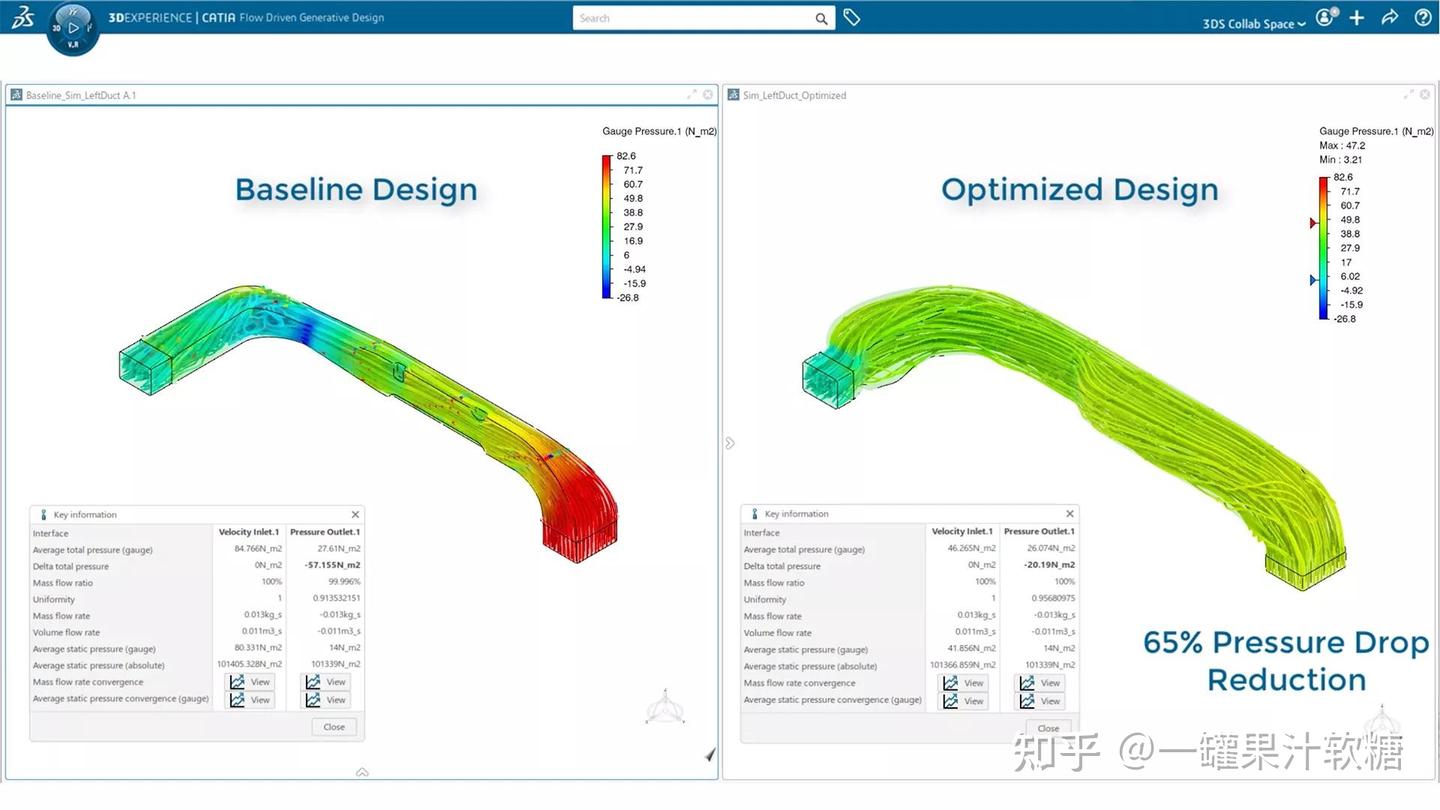Select Baseline value 84.766N_m2
The width and height of the screenshot is (1440, 810).
[x=258, y=549]
